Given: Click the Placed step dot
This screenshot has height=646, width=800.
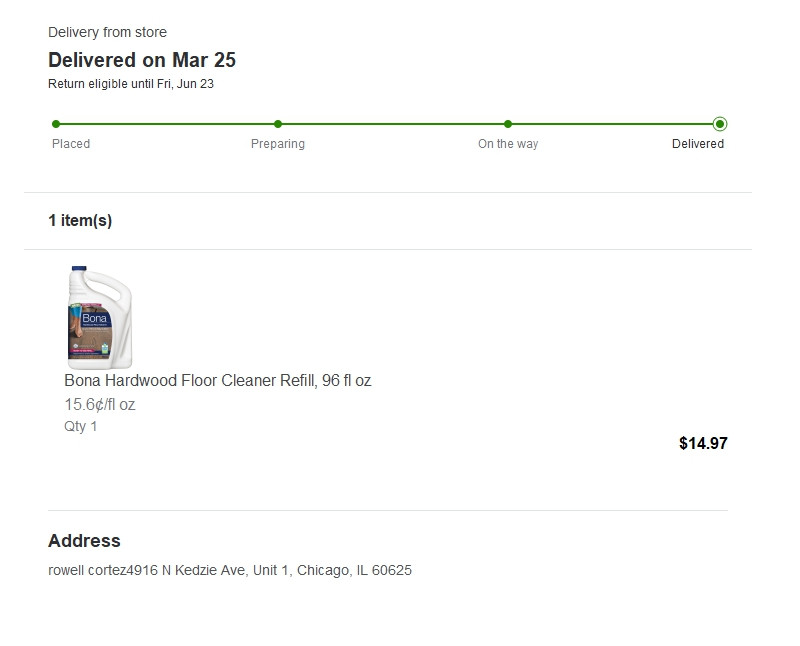Looking at the screenshot, I should 56,124.
